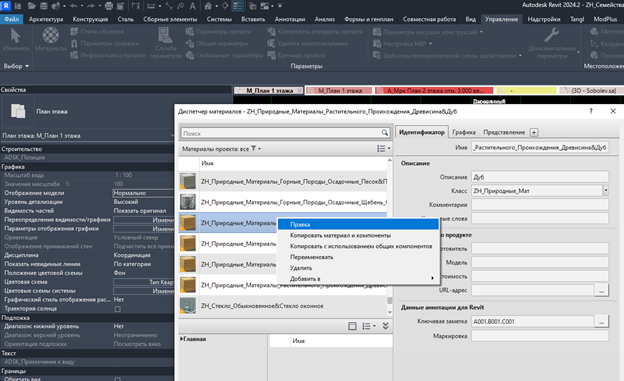Click the Маркировка input field
This screenshot has height=381, width=624.
[540, 336]
